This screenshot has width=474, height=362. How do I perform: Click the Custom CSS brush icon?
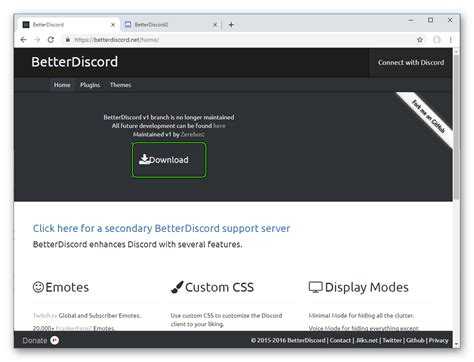click(177, 287)
